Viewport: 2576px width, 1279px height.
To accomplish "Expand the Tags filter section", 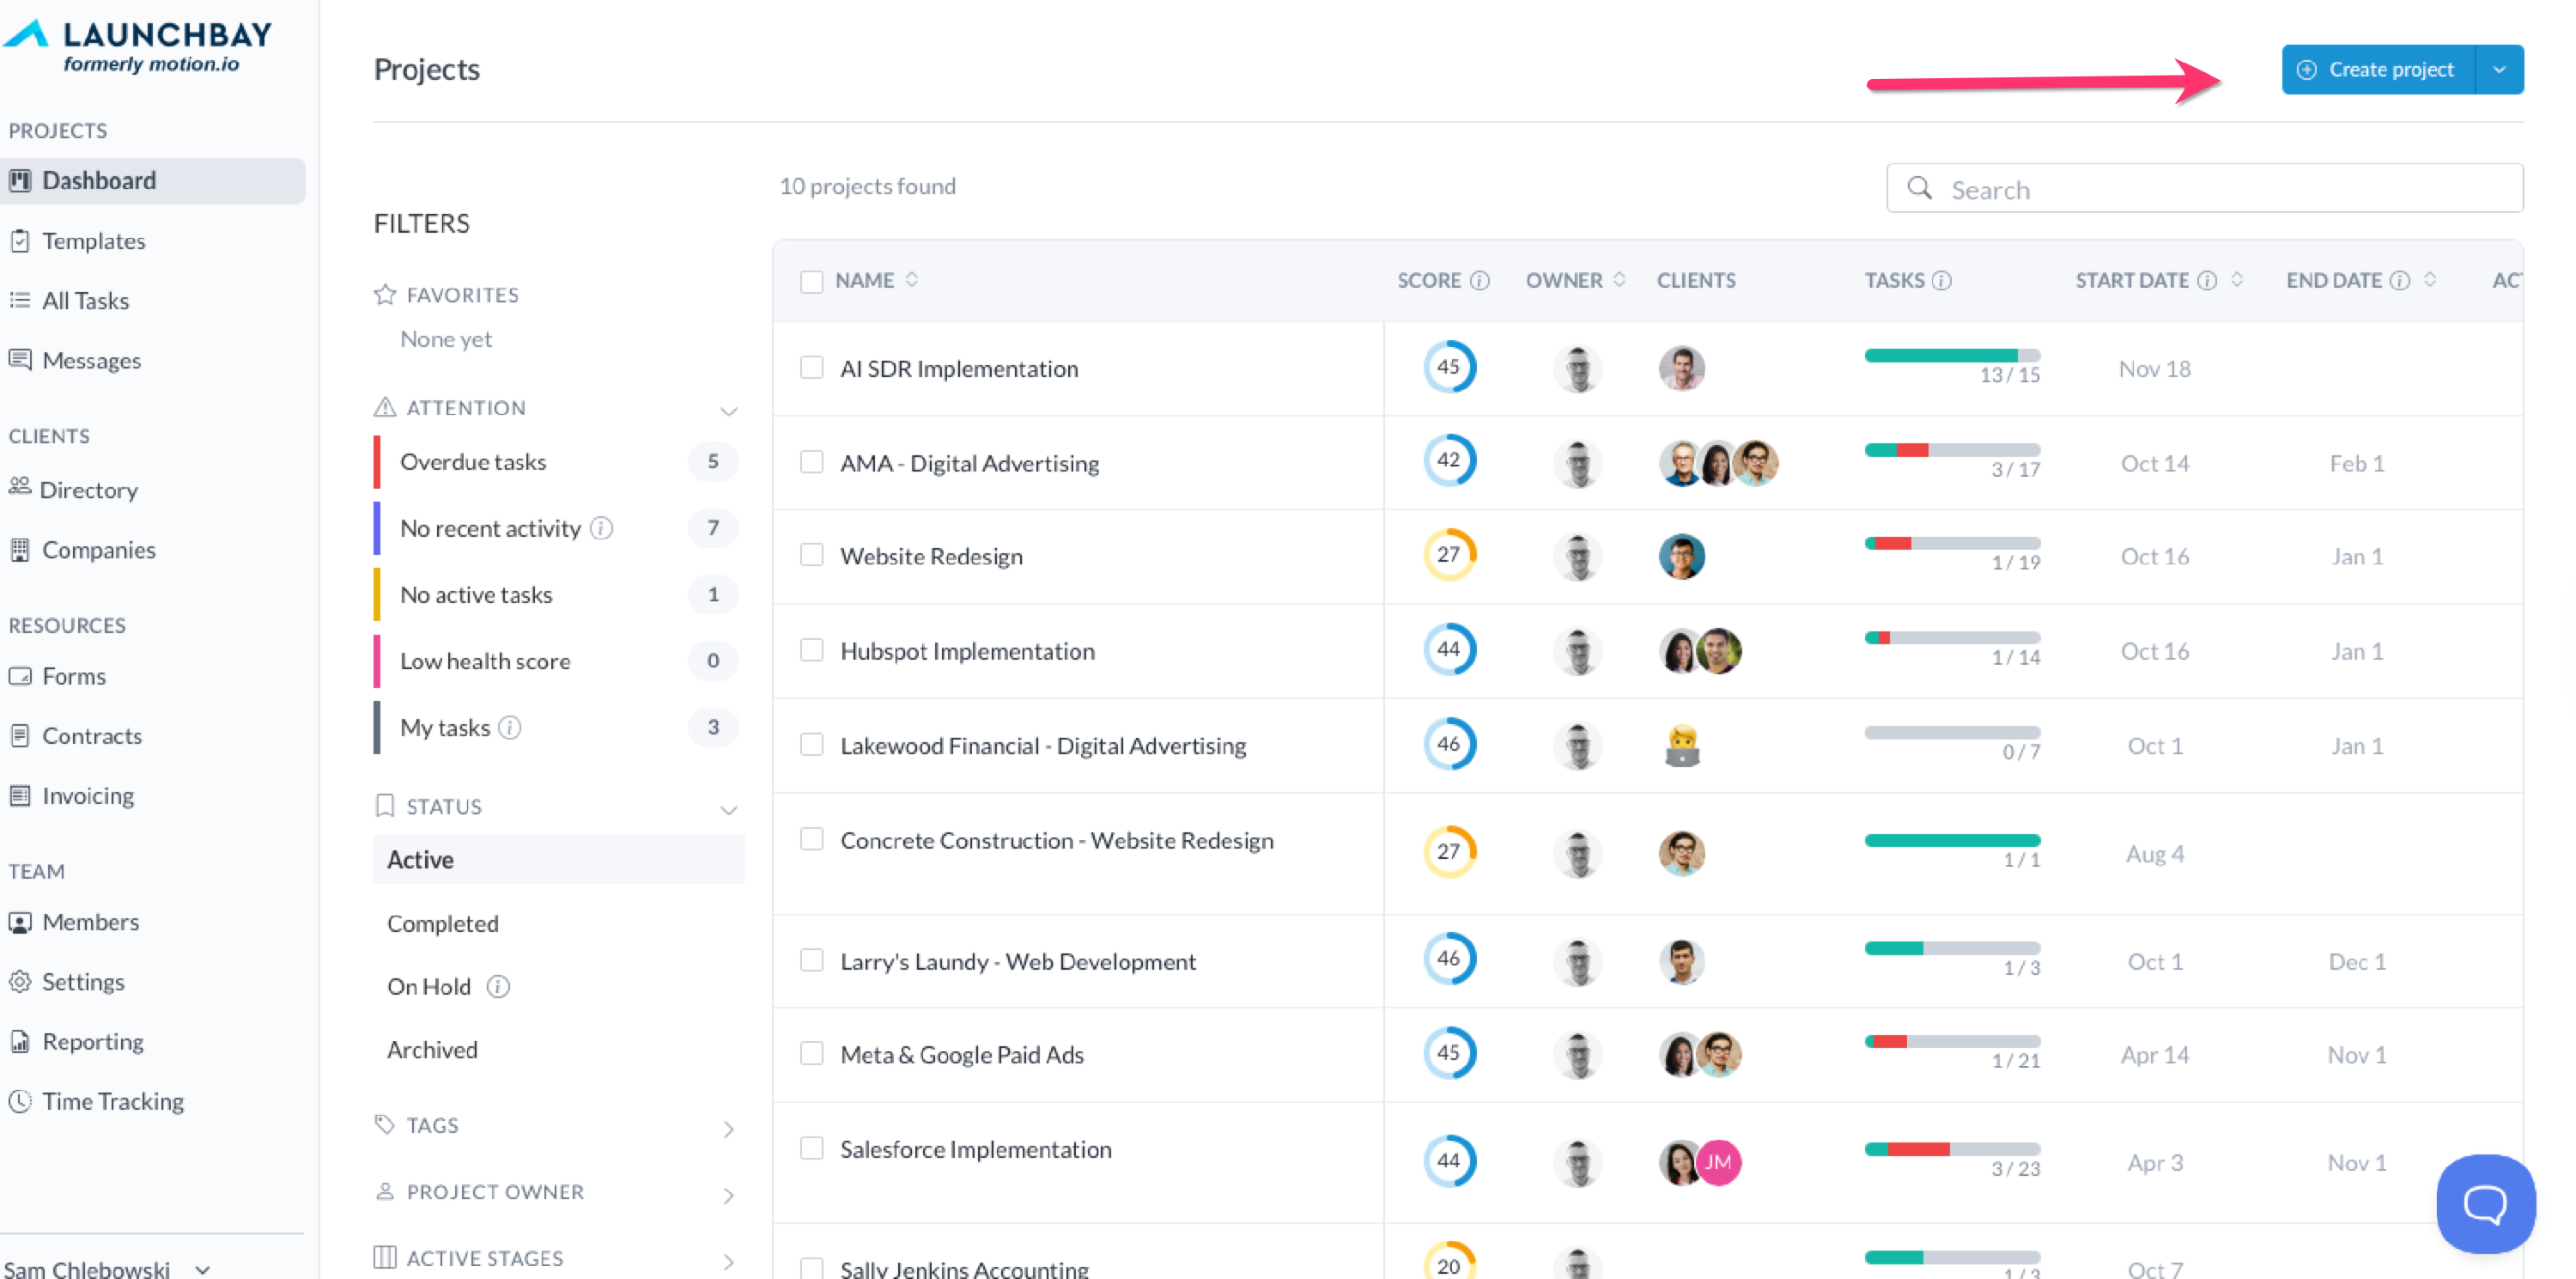I will pyautogui.click(x=728, y=1129).
